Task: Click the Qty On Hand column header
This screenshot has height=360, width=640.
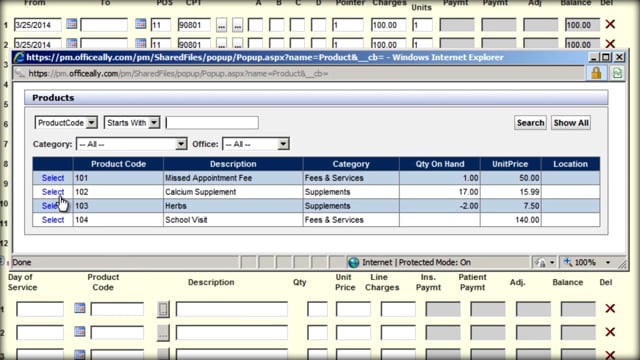Action: 440,164
